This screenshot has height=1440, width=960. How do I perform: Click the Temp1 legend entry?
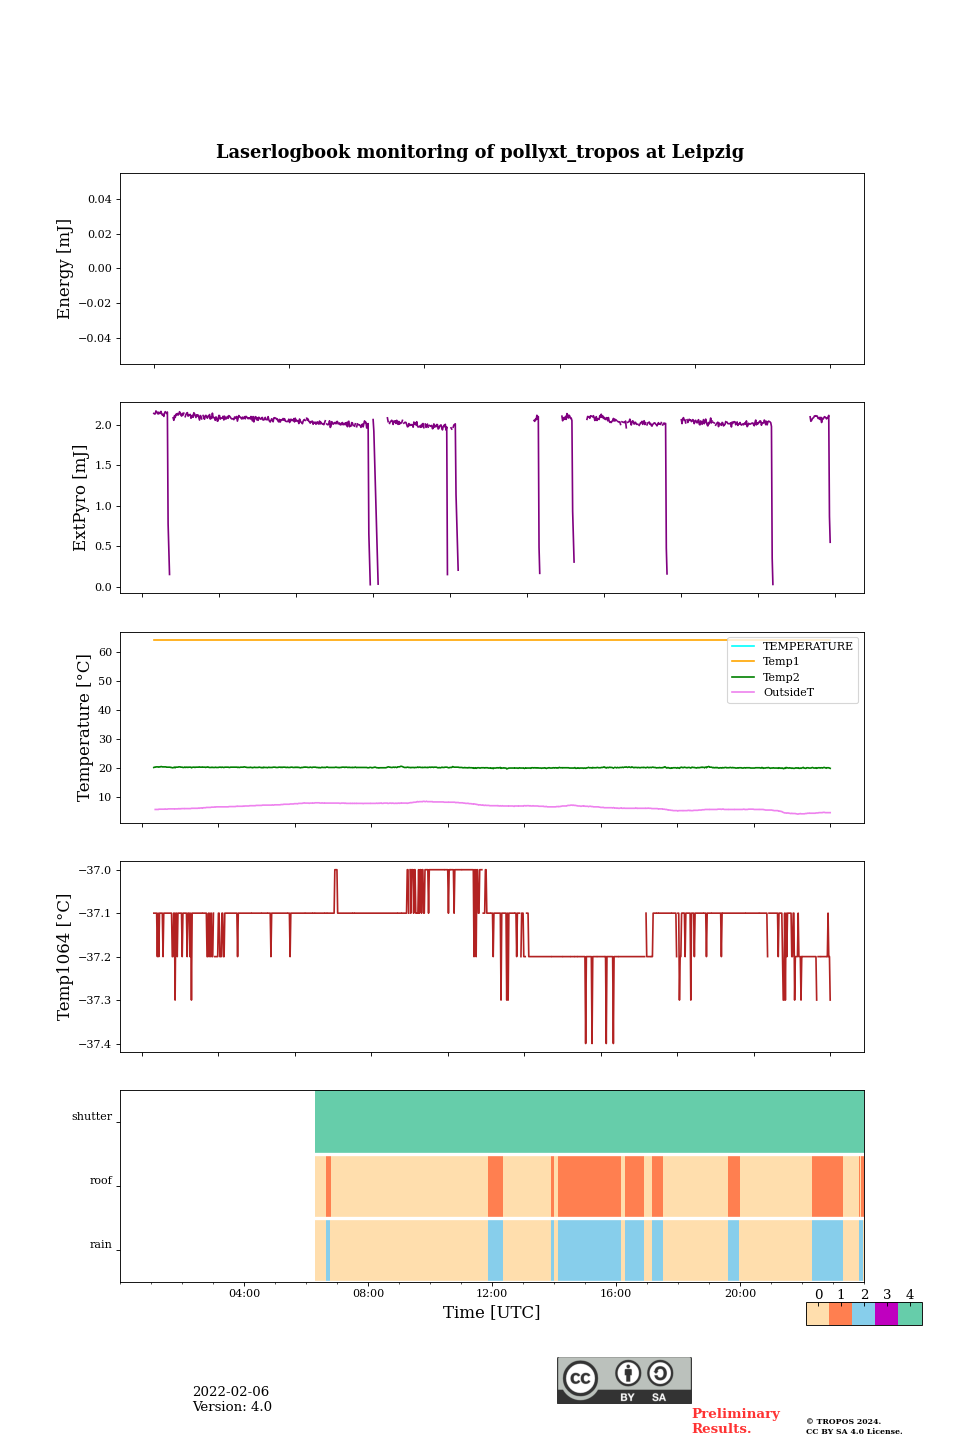(781, 662)
